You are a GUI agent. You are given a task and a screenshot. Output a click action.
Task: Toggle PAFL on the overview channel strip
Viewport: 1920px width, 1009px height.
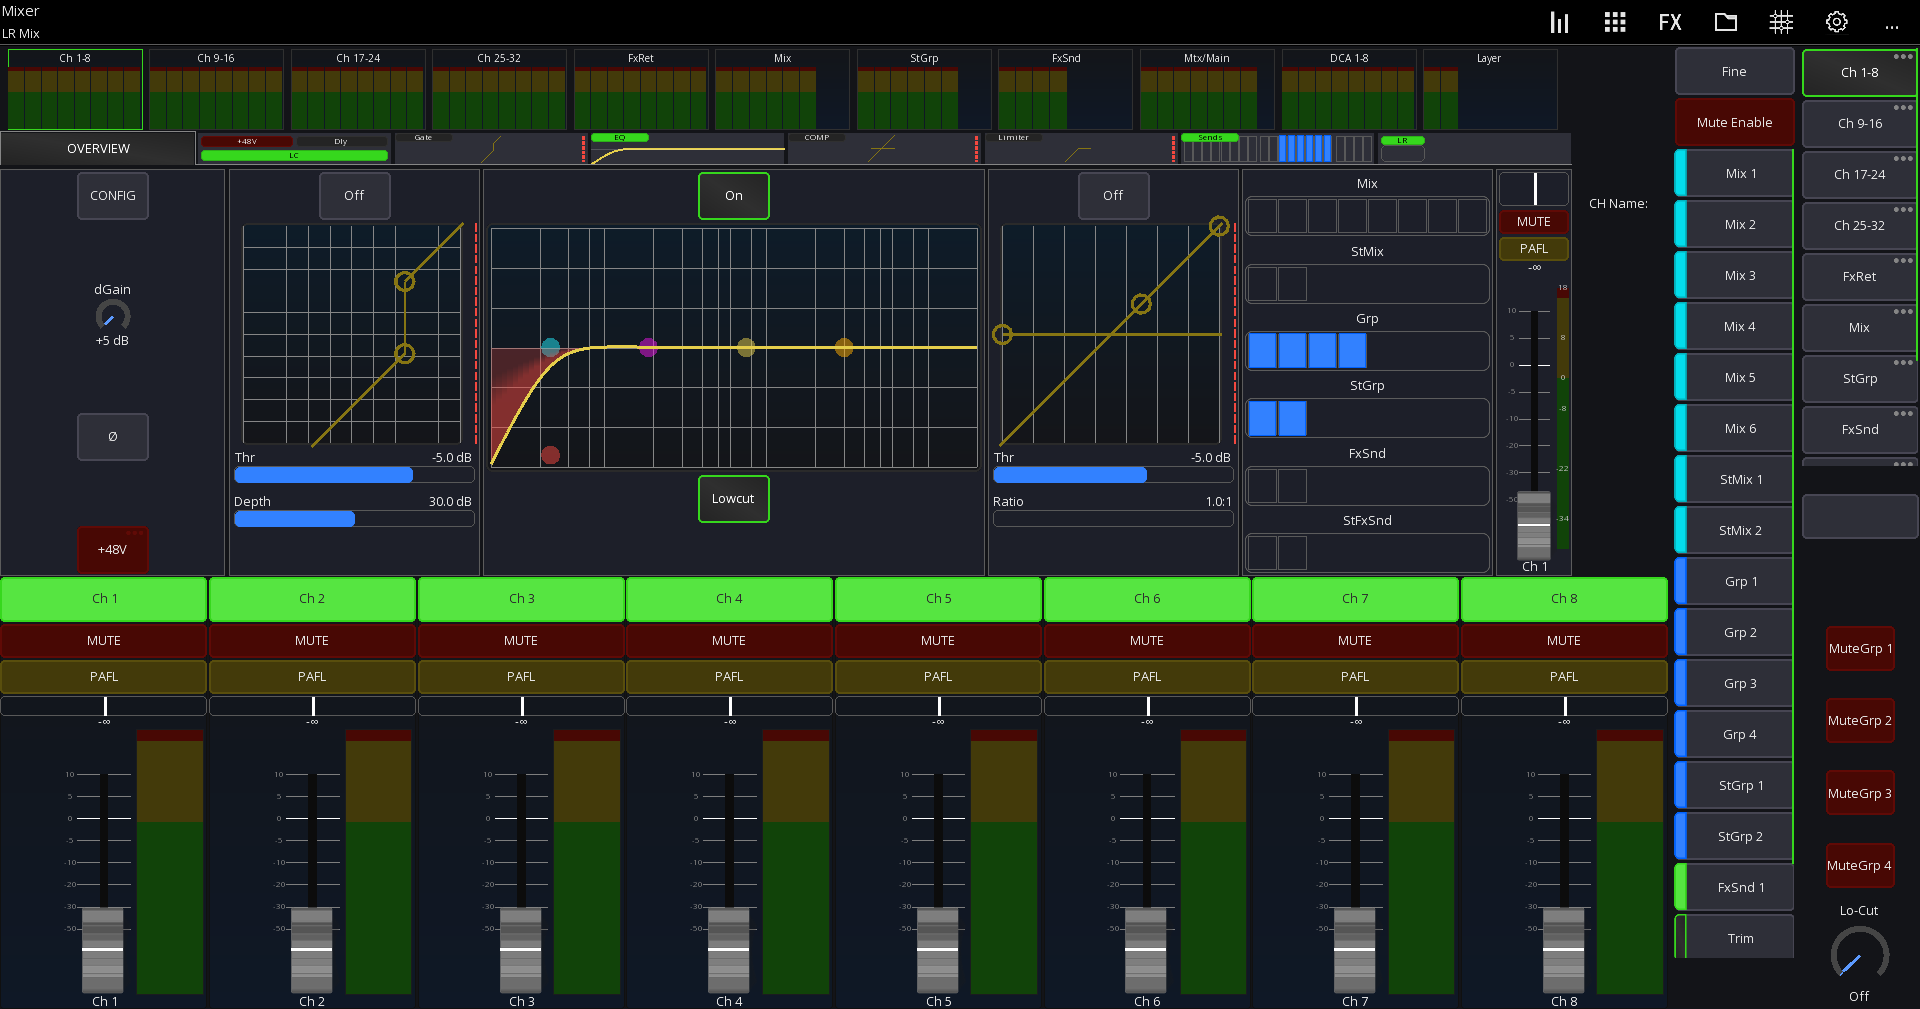tap(1533, 249)
